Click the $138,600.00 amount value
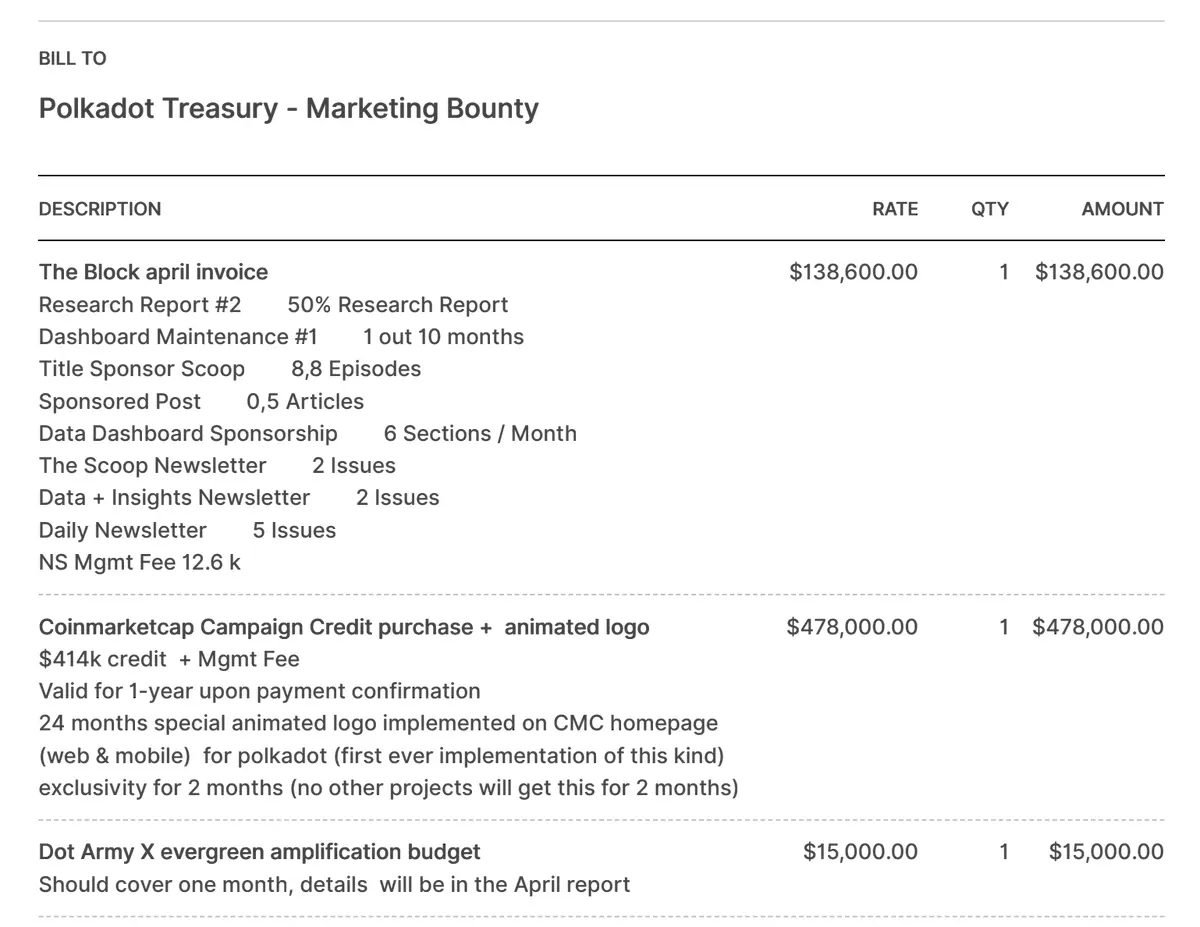The image size is (1200, 927). (x=1099, y=272)
